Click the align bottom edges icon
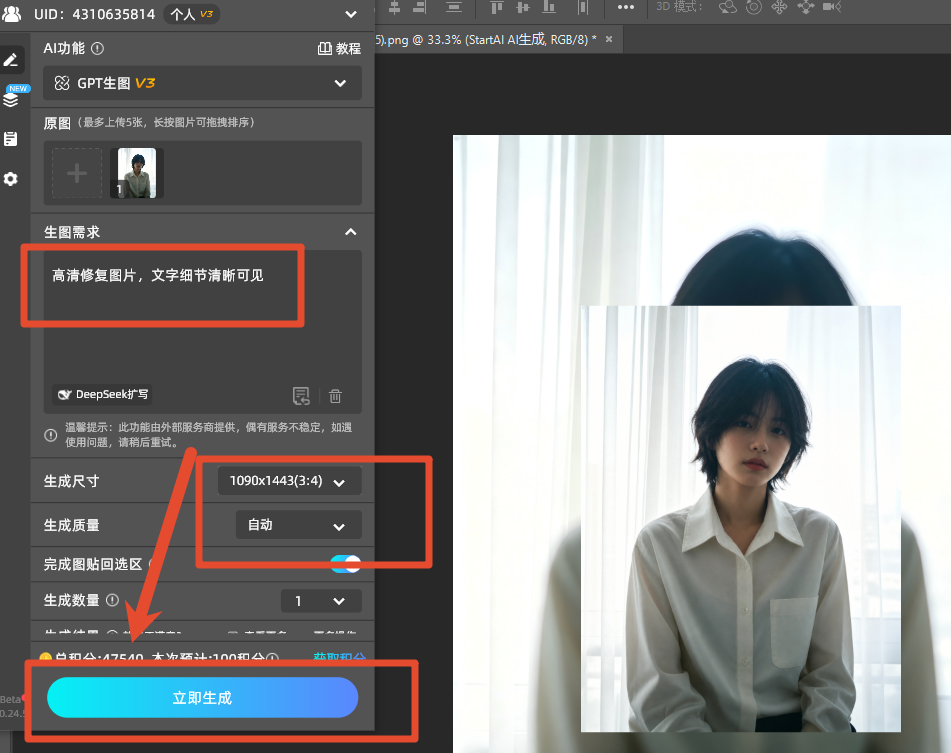This screenshot has width=951, height=753. tap(549, 7)
